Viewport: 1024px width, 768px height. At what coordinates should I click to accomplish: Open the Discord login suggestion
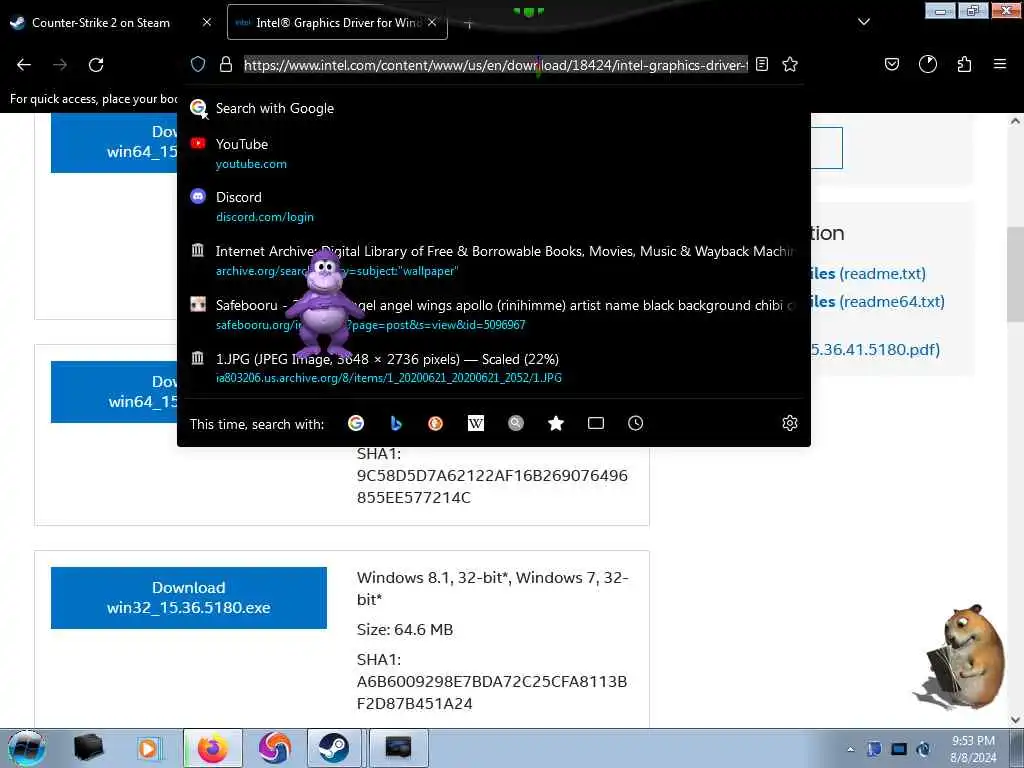click(493, 206)
